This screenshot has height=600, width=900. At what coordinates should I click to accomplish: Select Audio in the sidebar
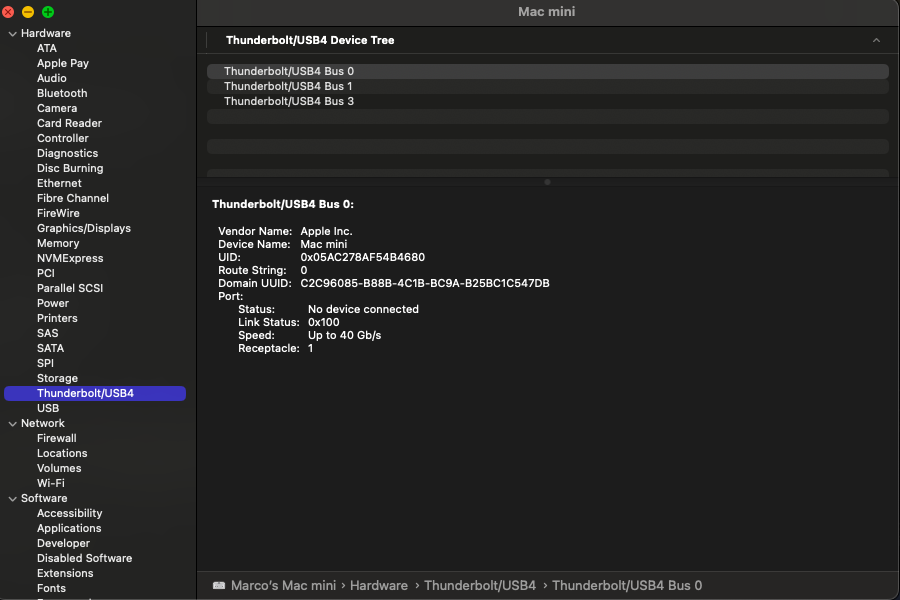point(52,78)
